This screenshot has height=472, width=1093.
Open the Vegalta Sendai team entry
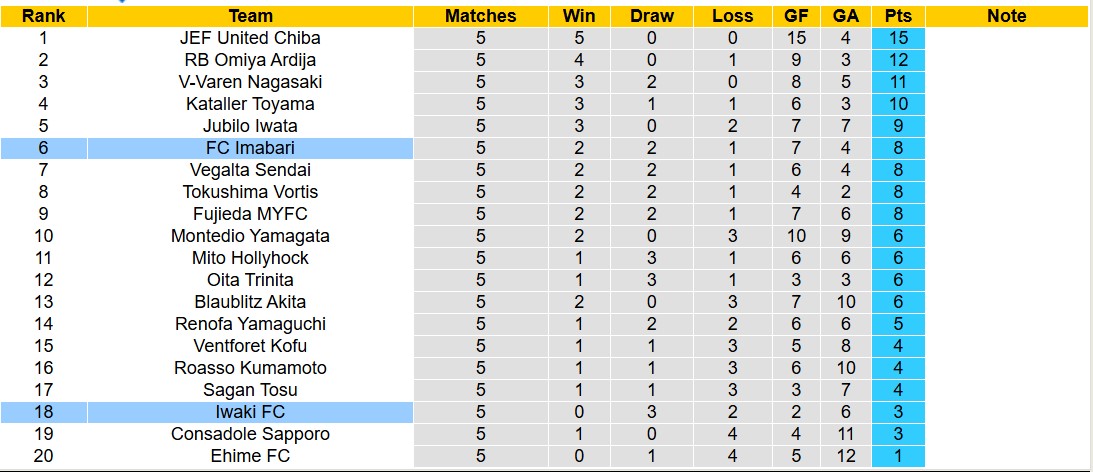[x=250, y=170]
